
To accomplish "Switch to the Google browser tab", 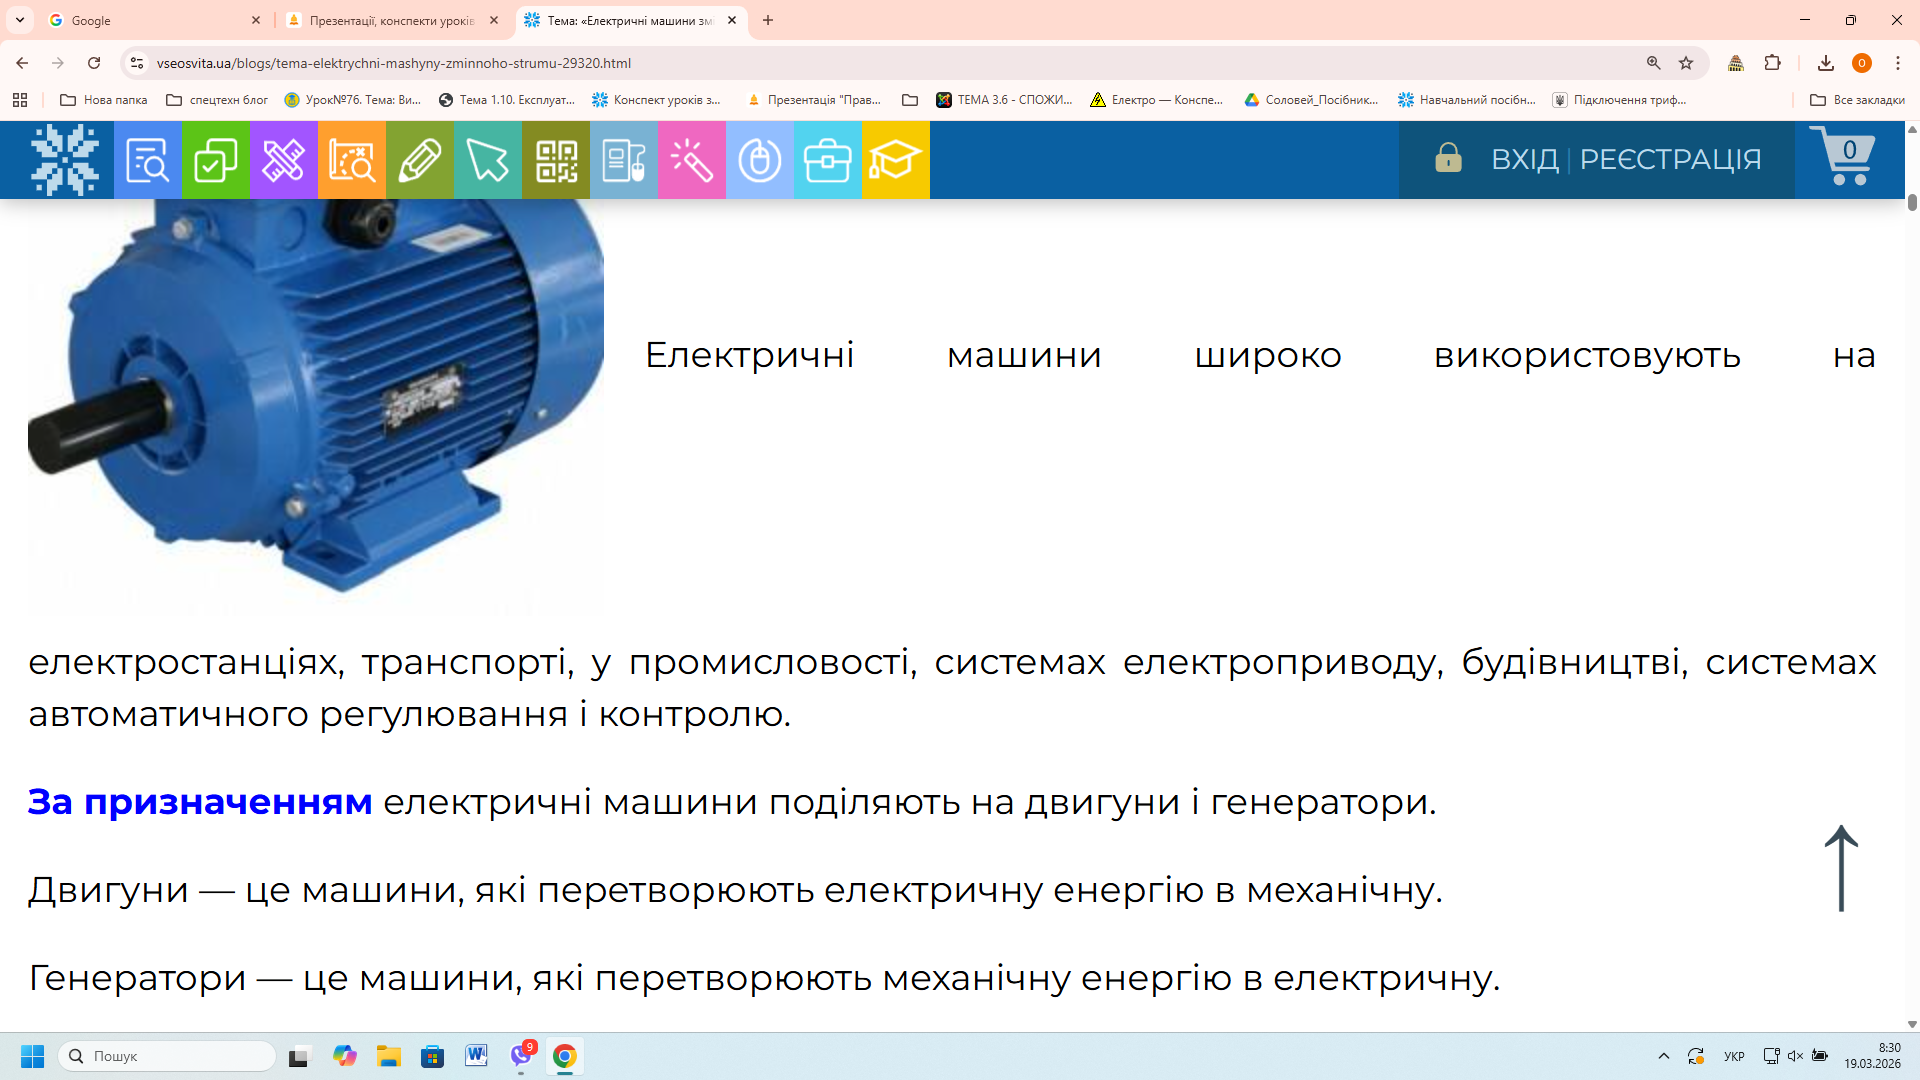I will (150, 20).
